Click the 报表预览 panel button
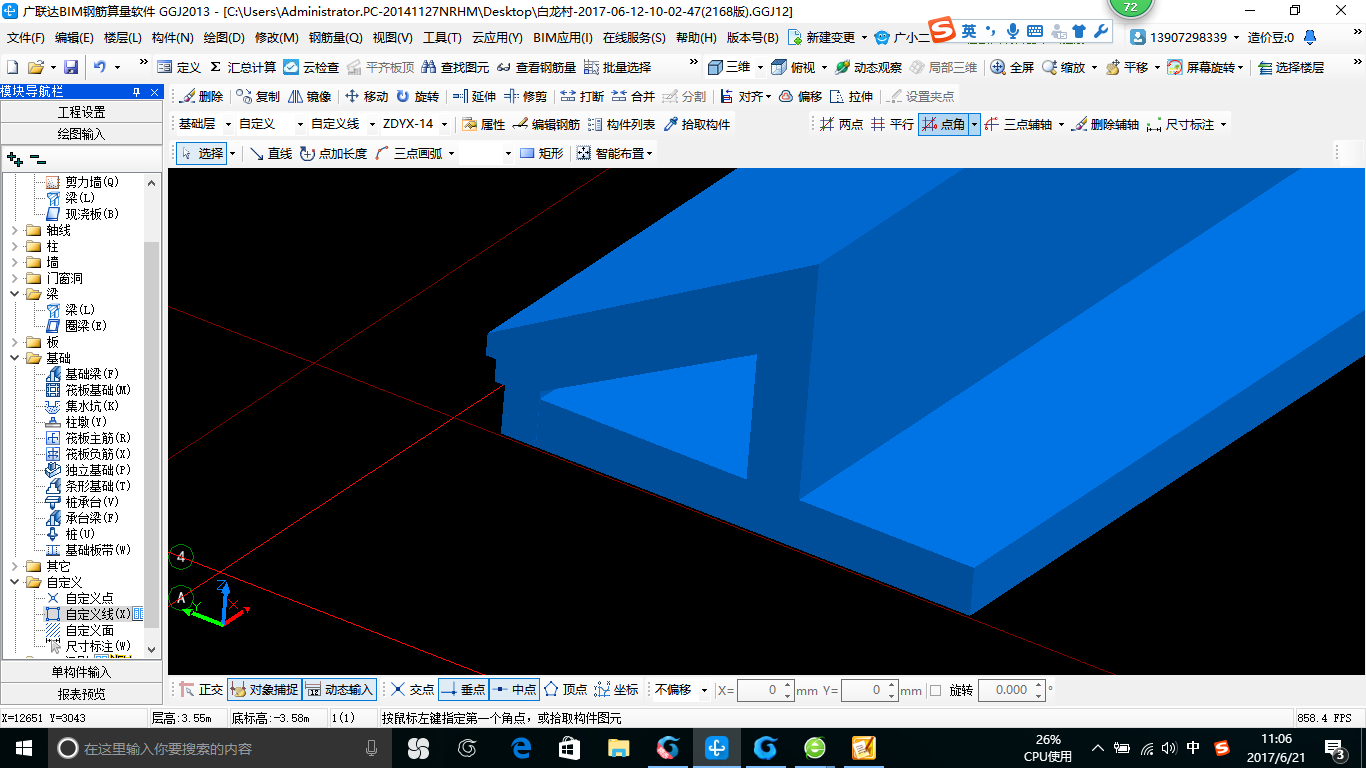Viewport: 1366px width, 768px height. tap(82, 693)
